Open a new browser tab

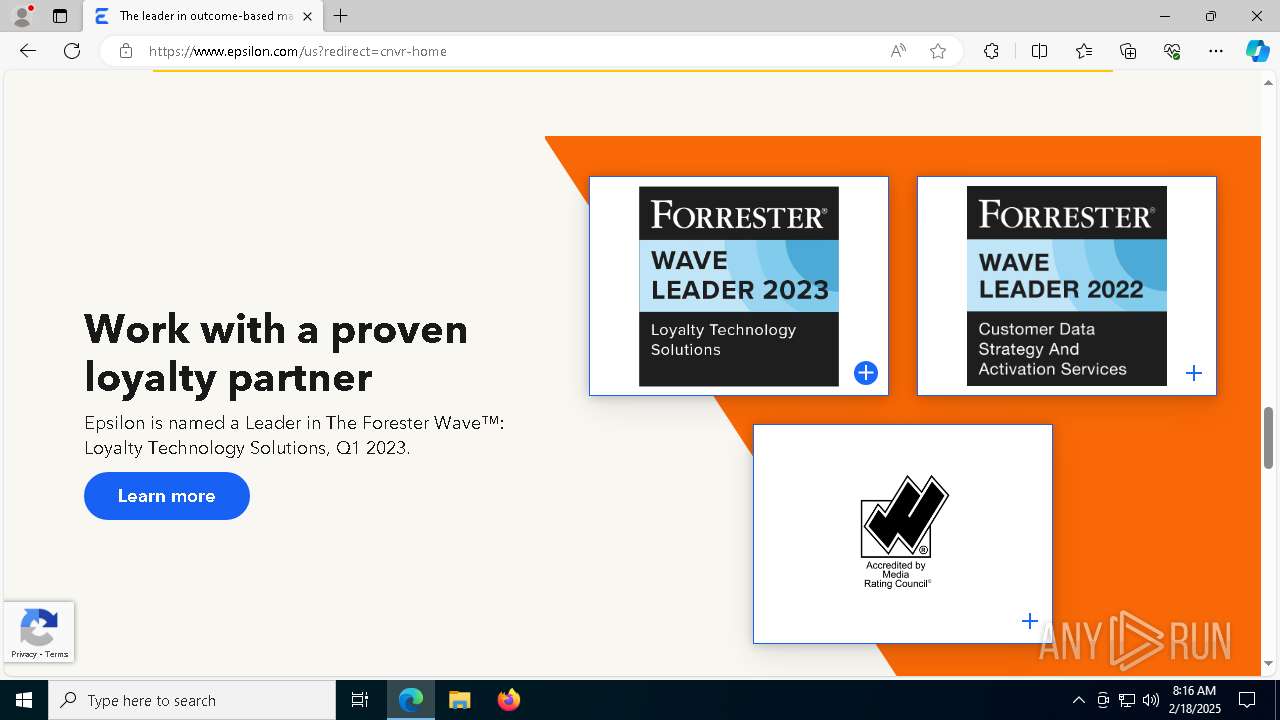(341, 16)
